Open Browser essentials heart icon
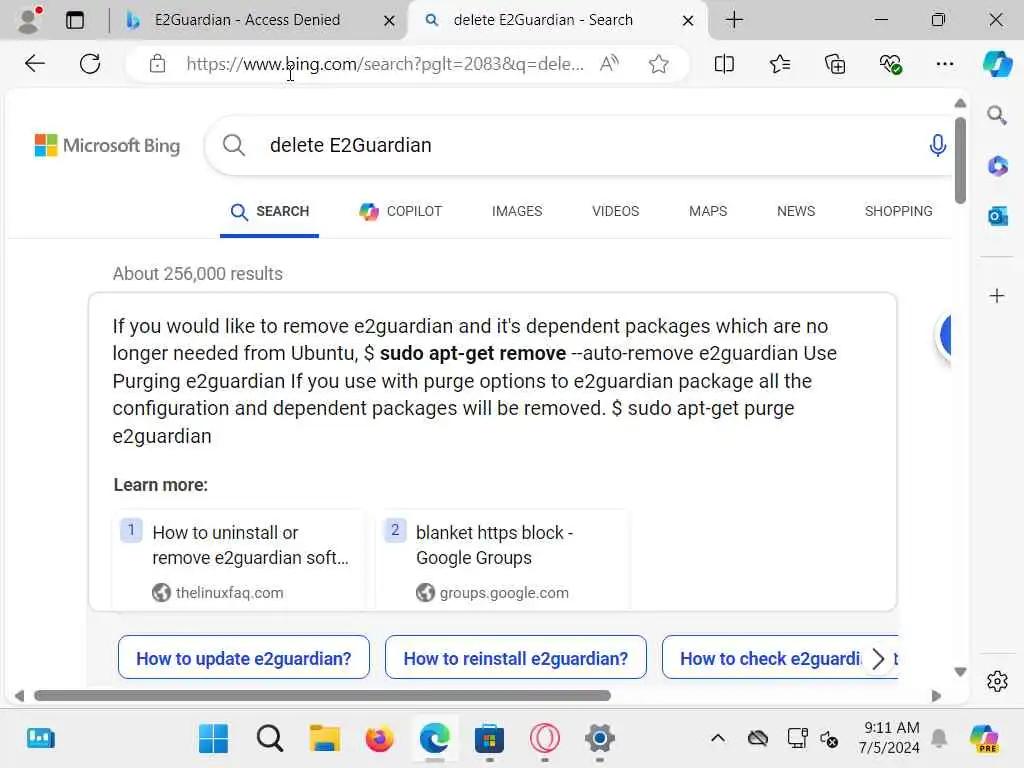This screenshot has width=1024, height=768. pyautogui.click(x=890, y=63)
